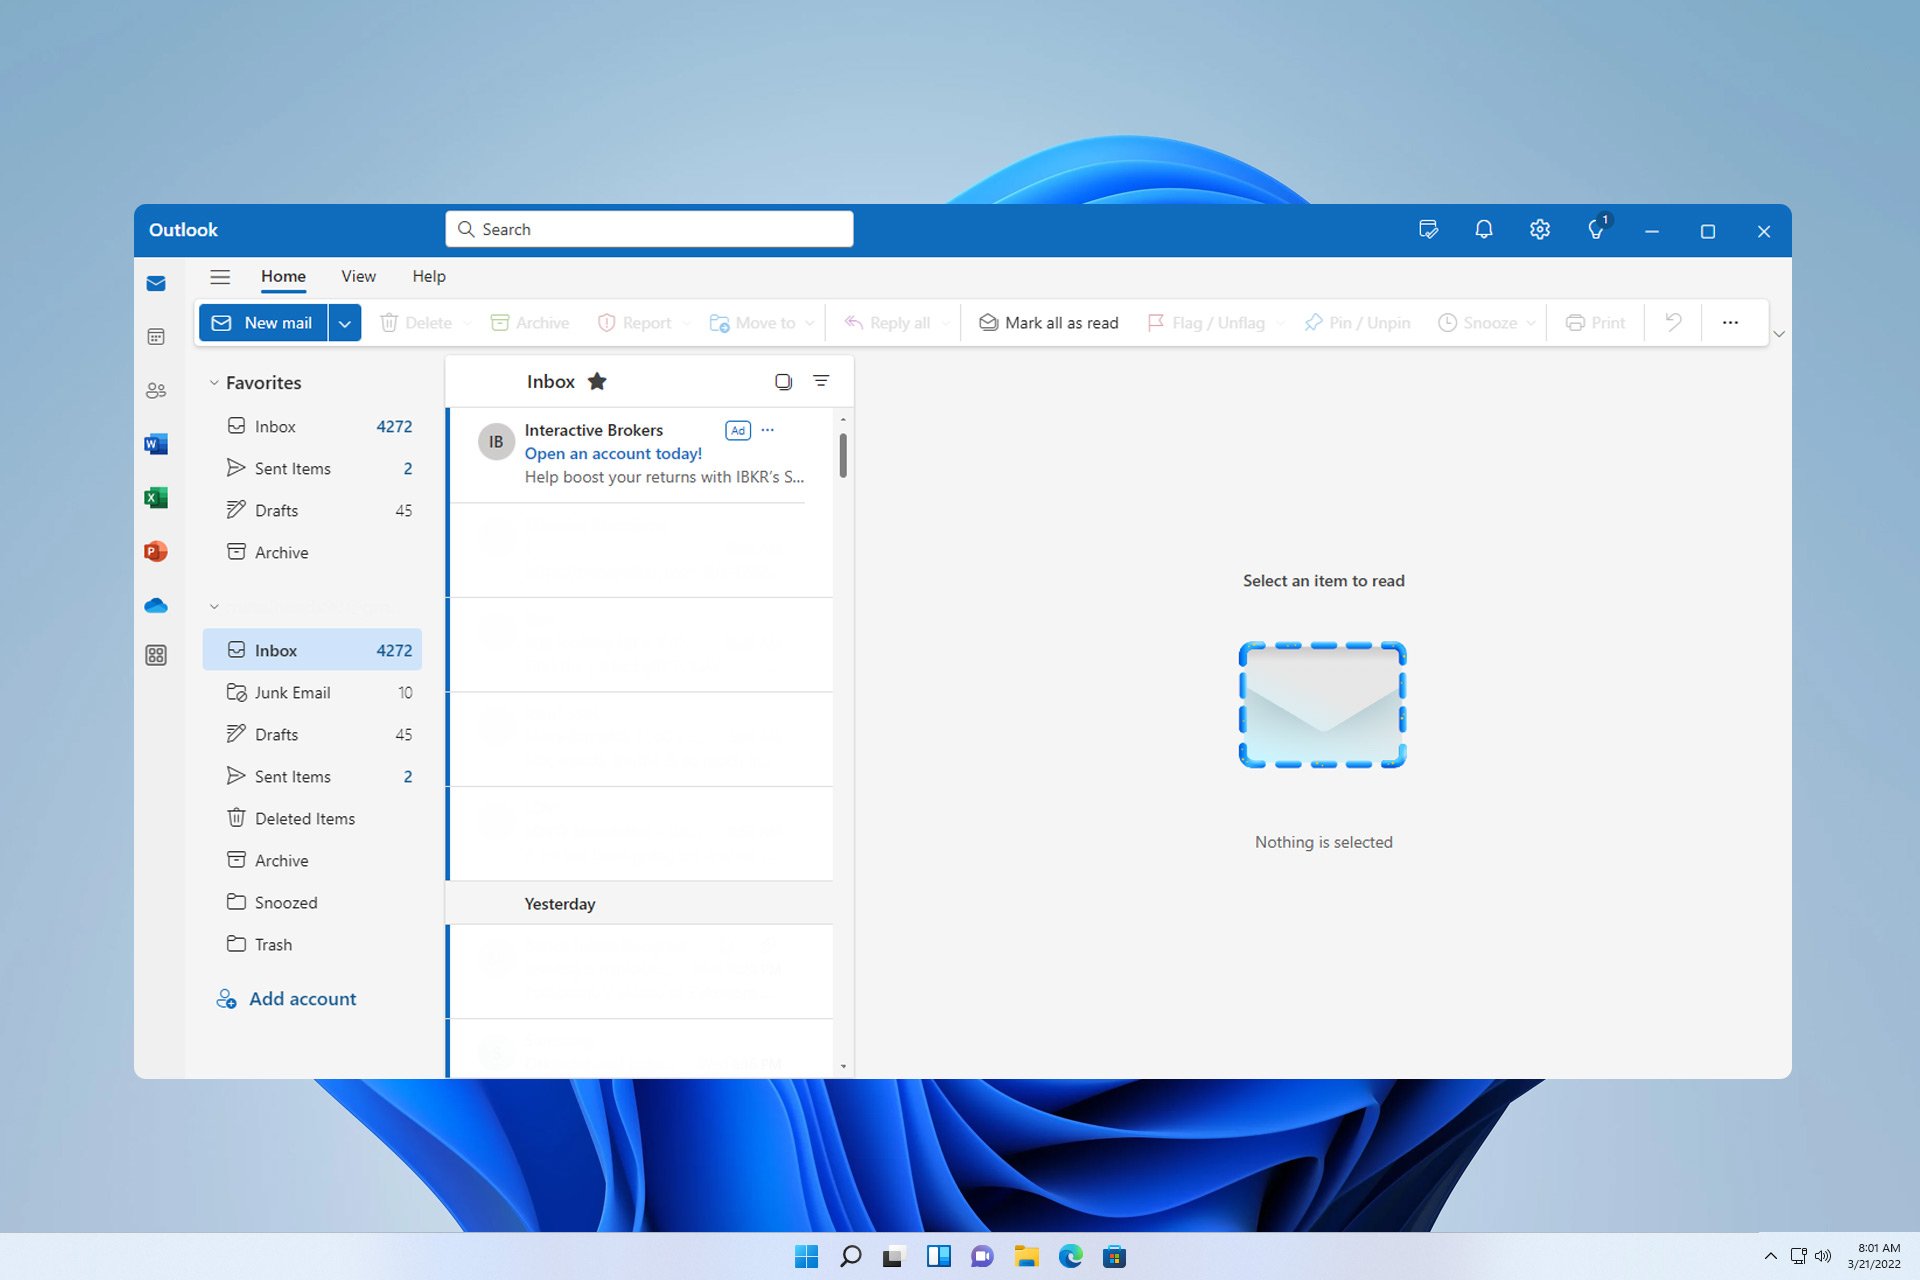Open the Trash folder
Screen dimensions: 1920x1280
coord(312,945)
